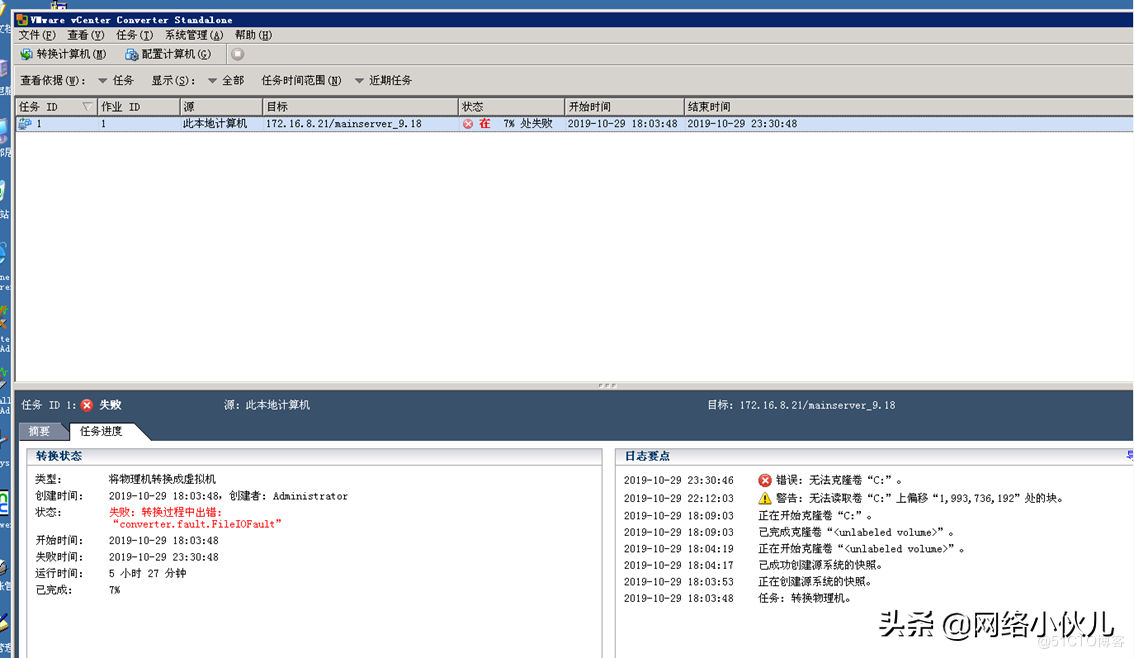Open the 任务 menu
Viewport: 1134px width, 658px height.
click(135, 35)
